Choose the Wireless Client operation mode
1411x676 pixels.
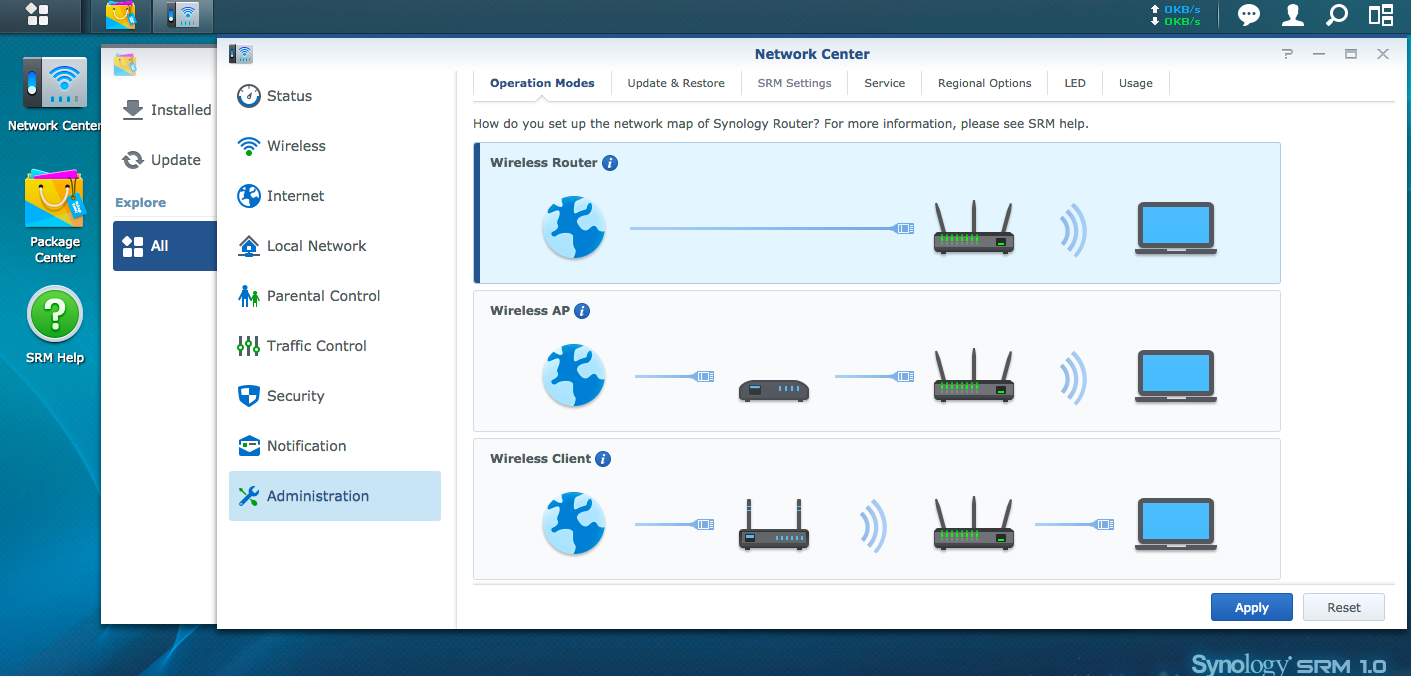coord(877,509)
